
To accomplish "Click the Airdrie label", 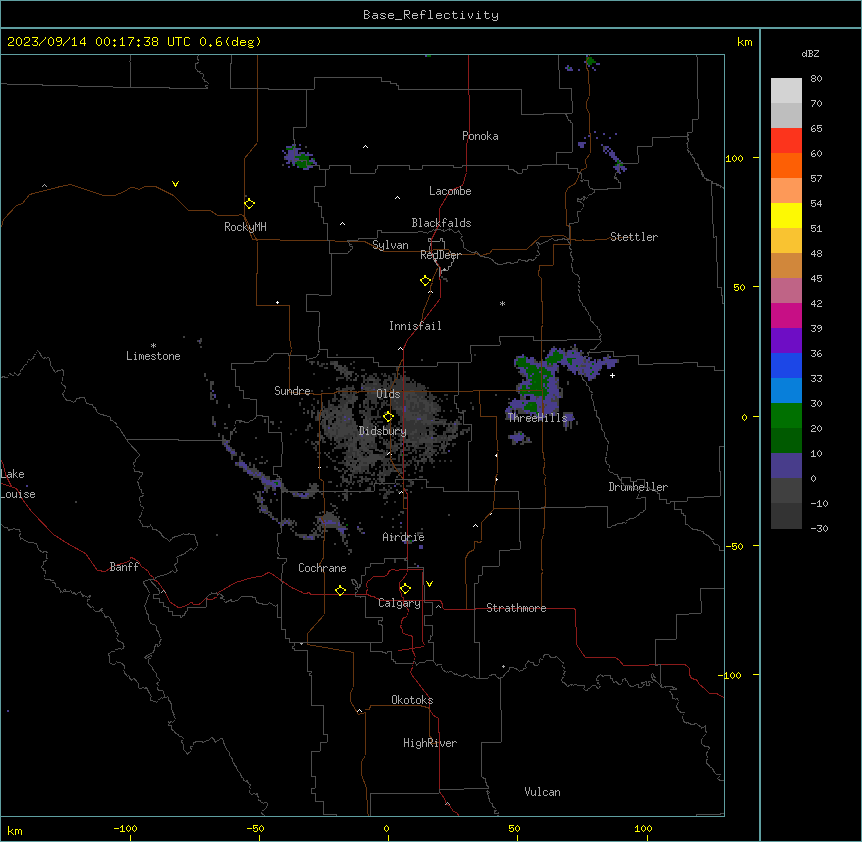I will tap(403, 537).
